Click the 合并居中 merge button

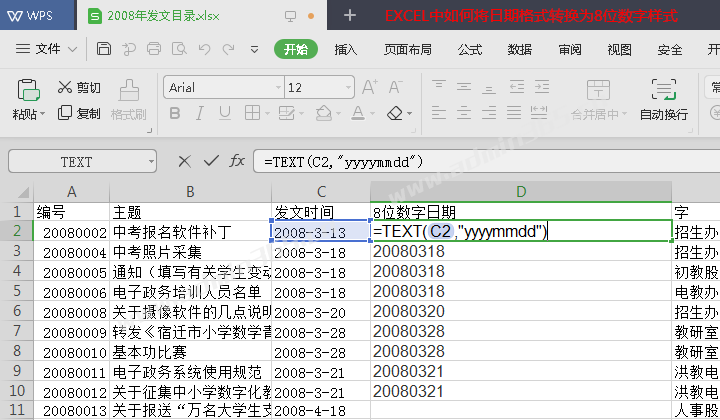[598, 100]
